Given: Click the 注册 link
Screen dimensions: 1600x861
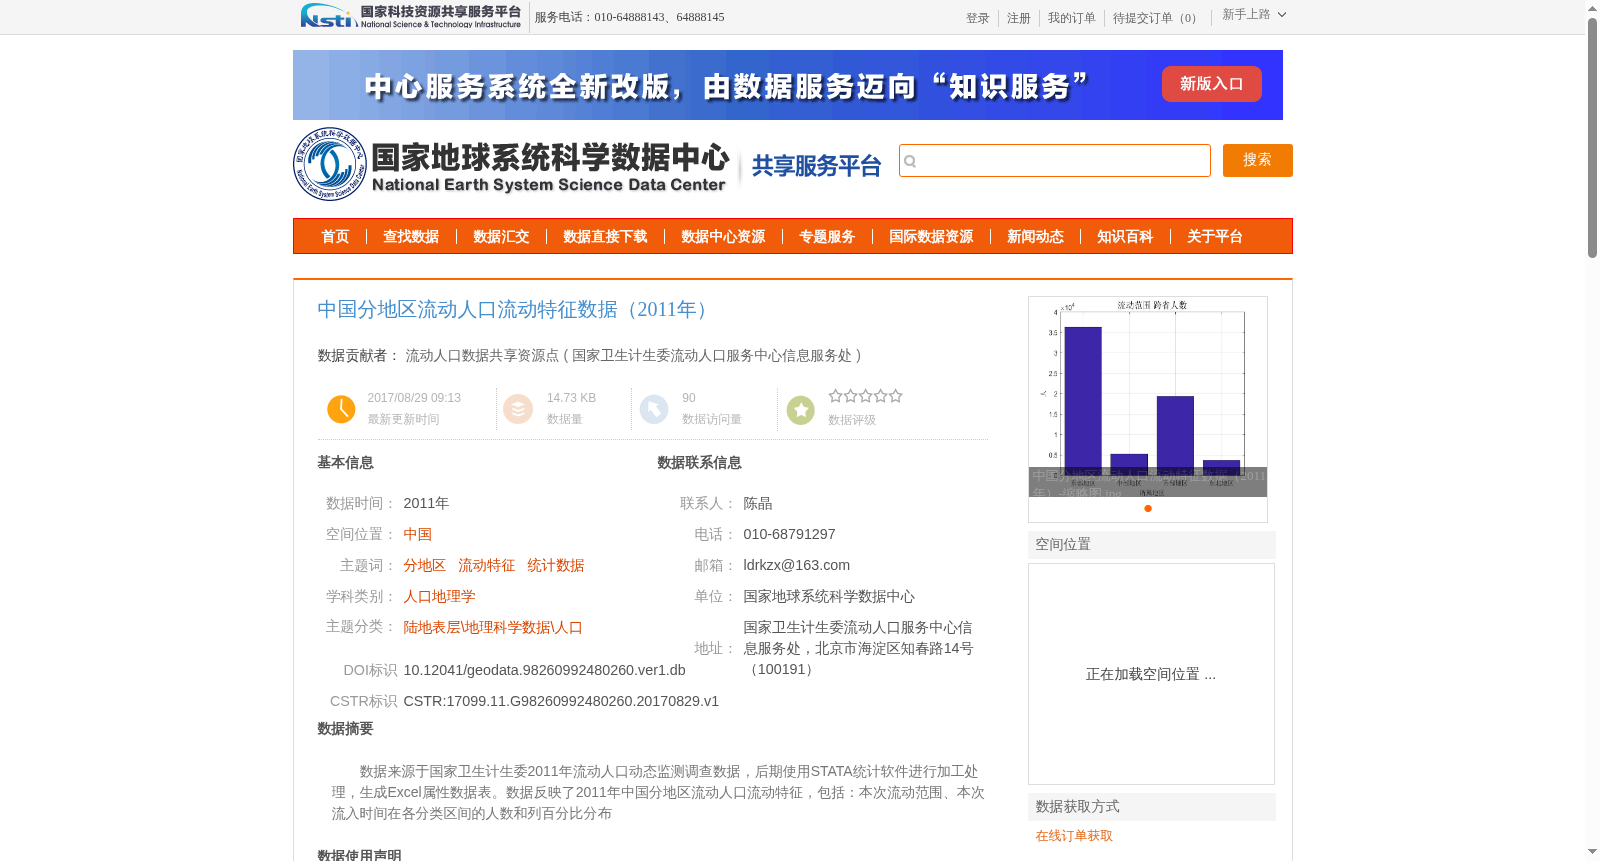Looking at the screenshot, I should tap(1018, 18).
